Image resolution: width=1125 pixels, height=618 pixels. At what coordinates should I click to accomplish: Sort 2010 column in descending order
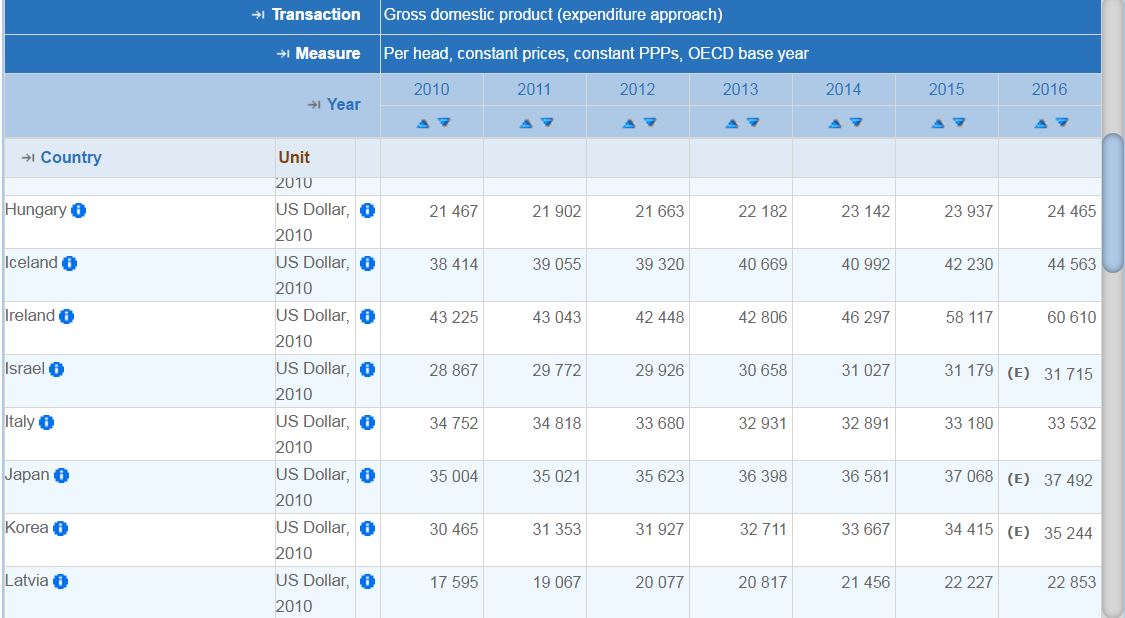click(x=444, y=123)
